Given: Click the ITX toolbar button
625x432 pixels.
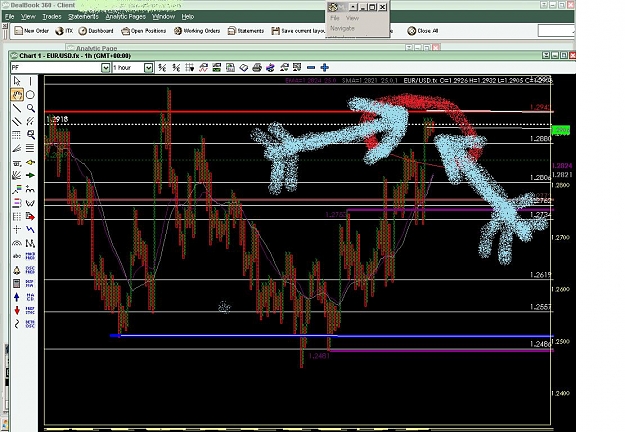Looking at the screenshot, I should 64,31.
